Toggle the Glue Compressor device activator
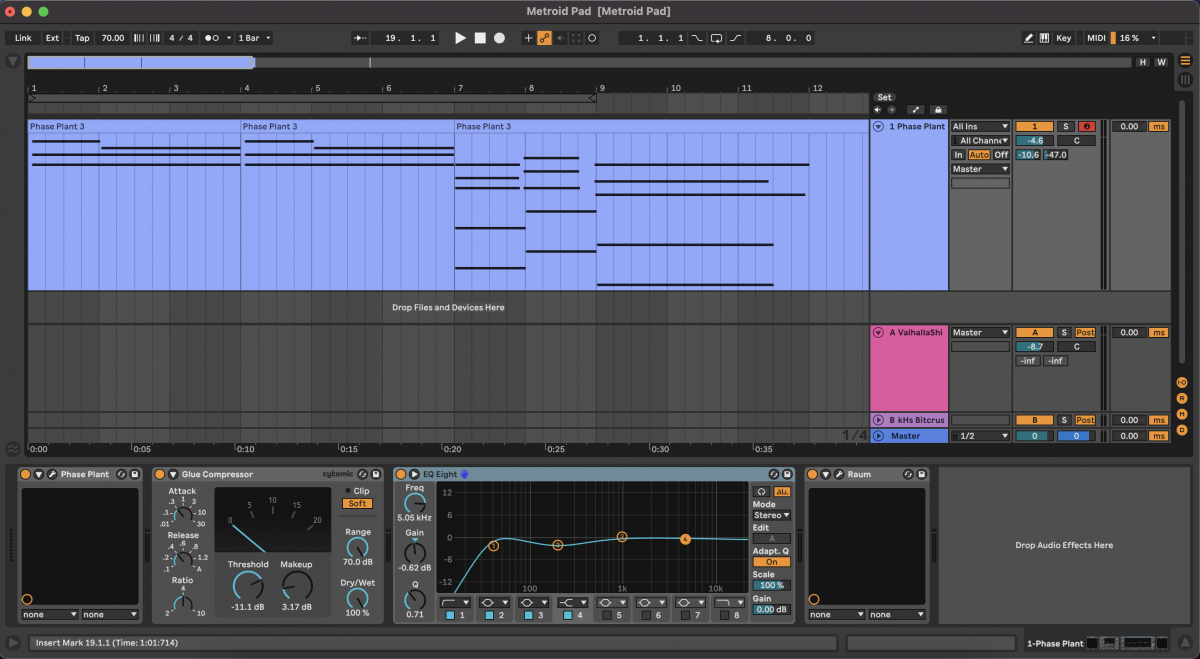Screen dimensions: 1200x659 point(159,474)
